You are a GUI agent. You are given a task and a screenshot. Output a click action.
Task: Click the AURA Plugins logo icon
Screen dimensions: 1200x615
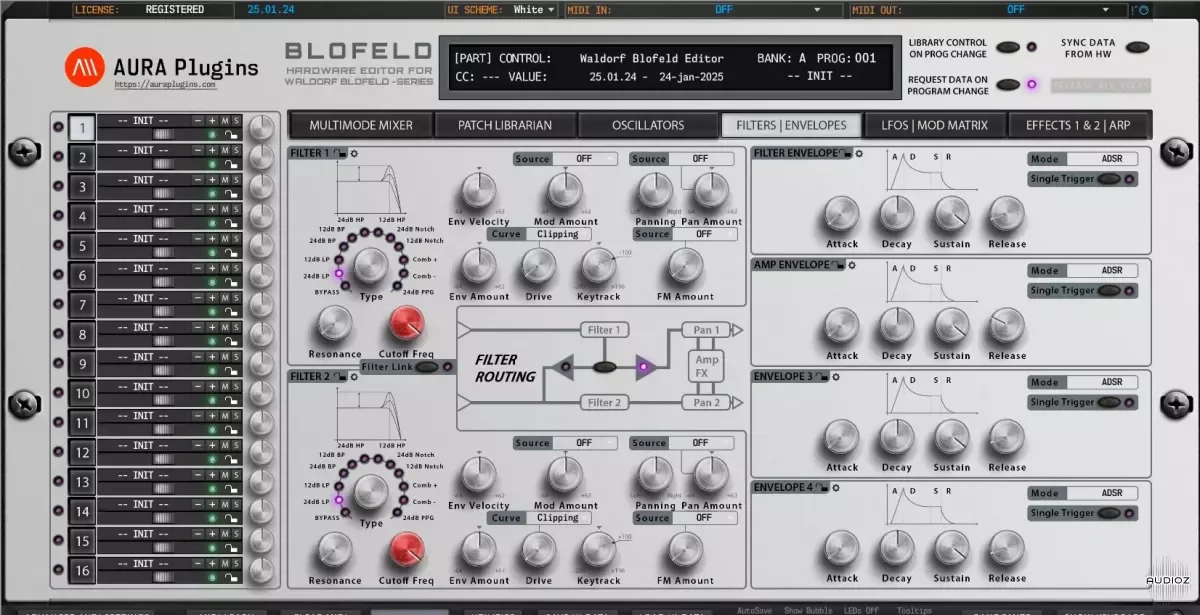[x=86, y=68]
